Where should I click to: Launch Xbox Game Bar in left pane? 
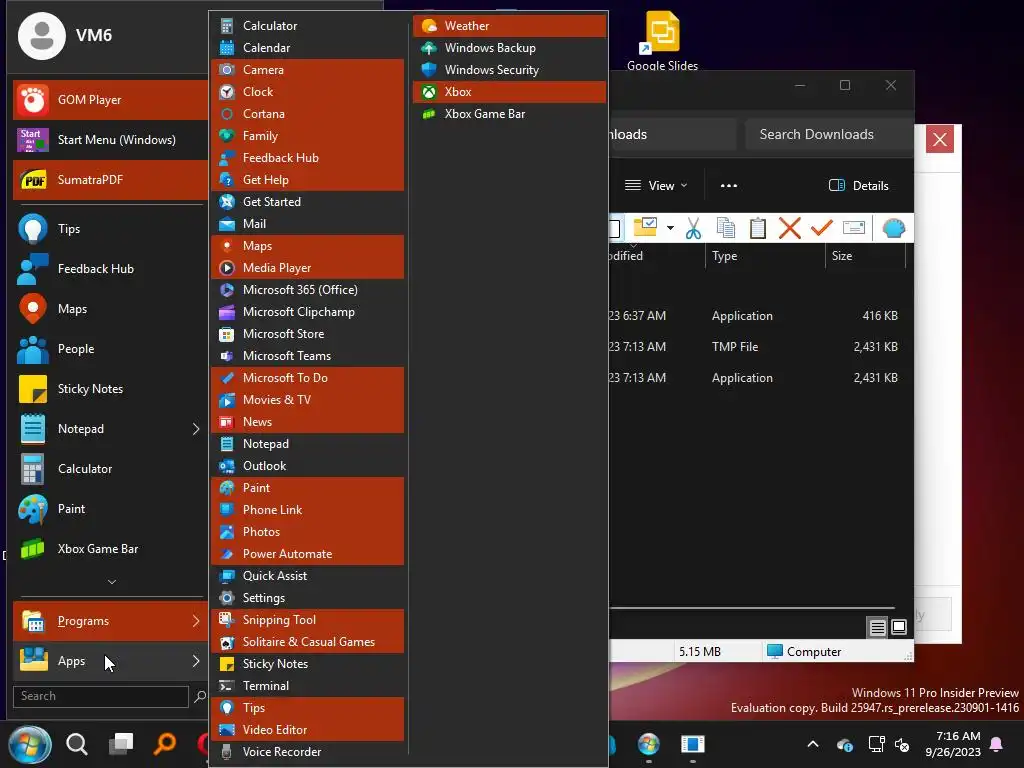click(110, 549)
